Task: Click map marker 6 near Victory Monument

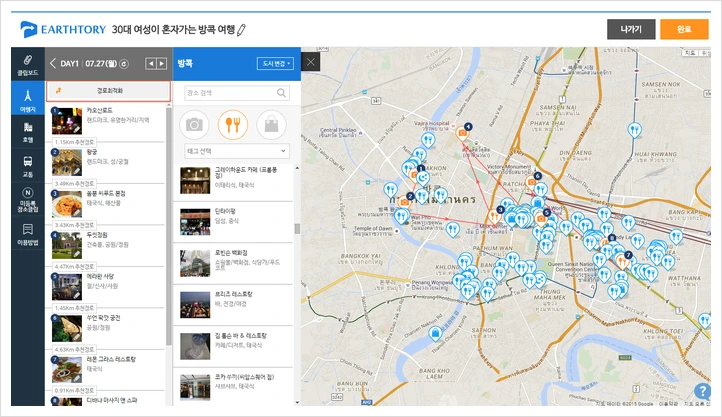Action: coord(532,181)
